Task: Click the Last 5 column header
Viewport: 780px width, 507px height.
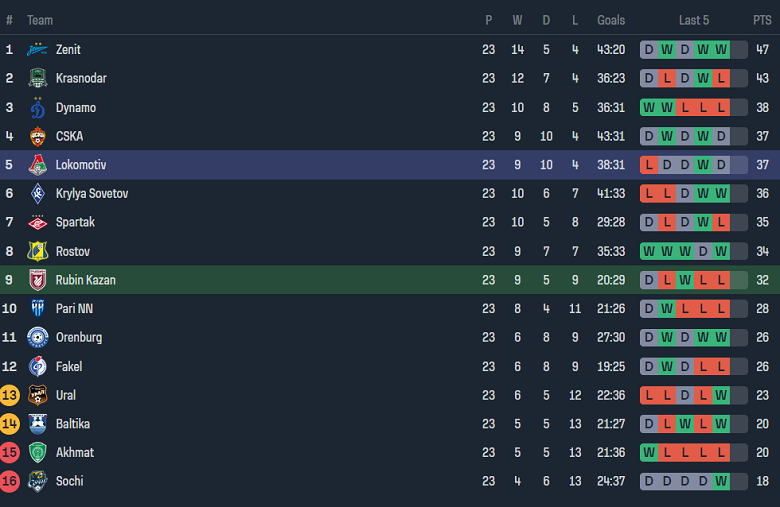Action: [694, 20]
